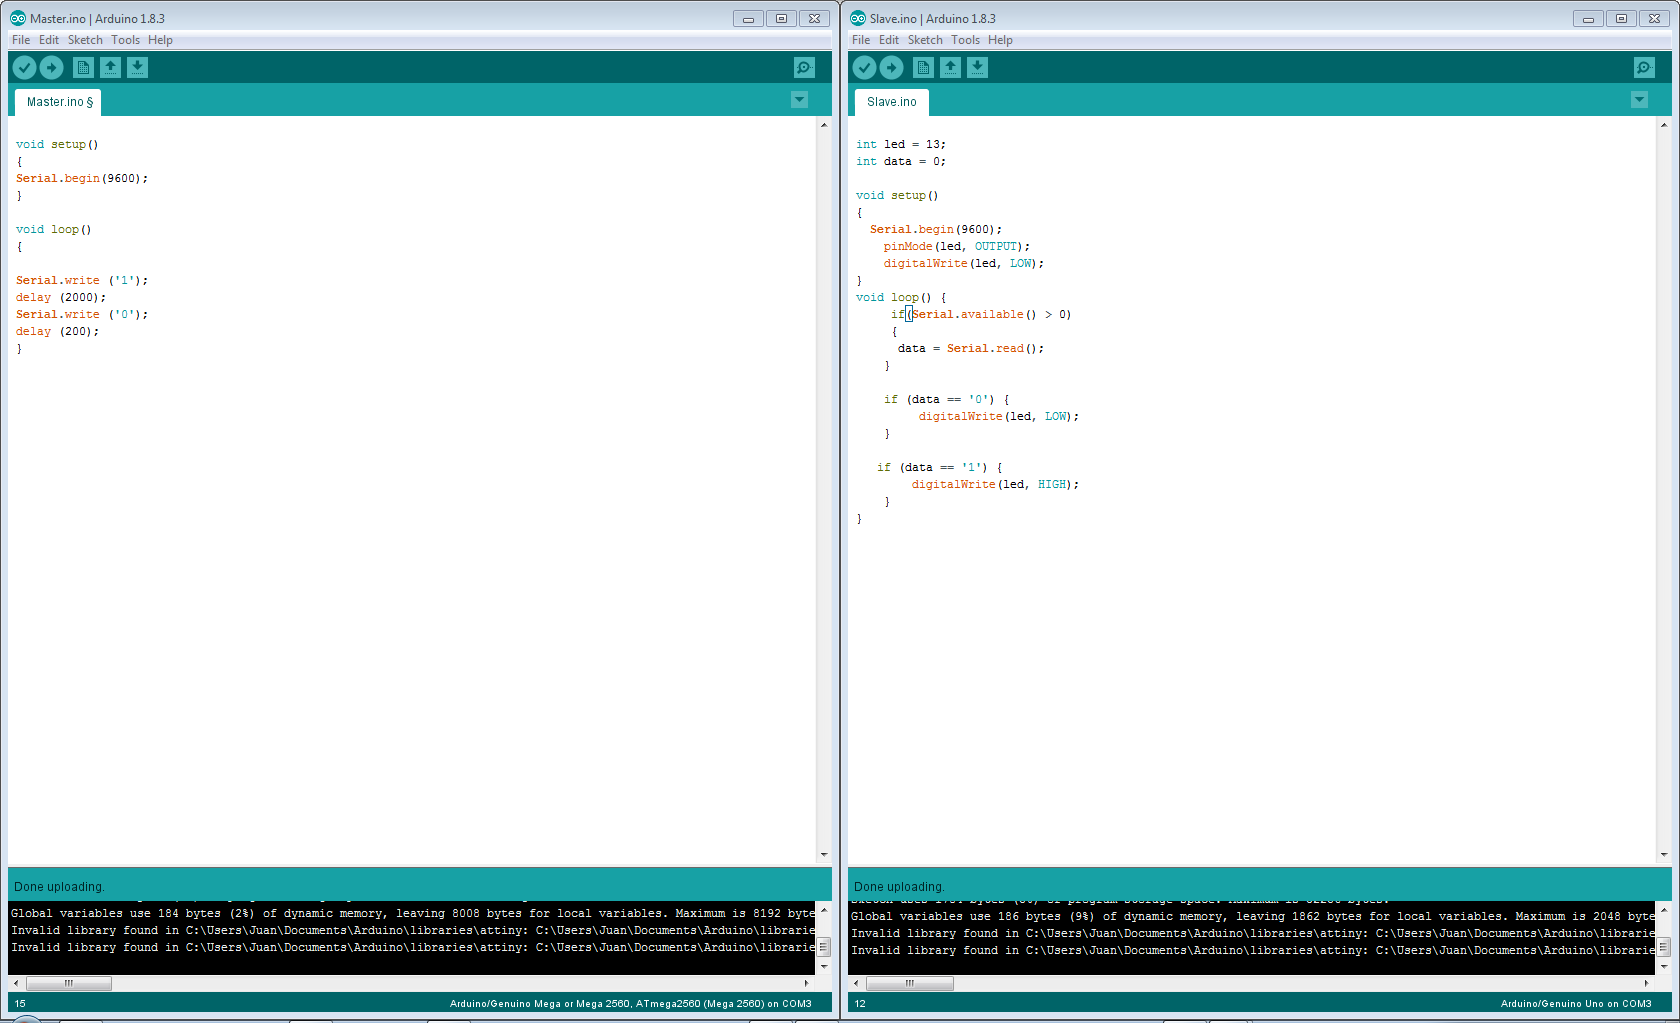Screen dimensions: 1680x1023
Task: Click "Serial.write ('0');" line in Master.ino
Action: coord(82,314)
